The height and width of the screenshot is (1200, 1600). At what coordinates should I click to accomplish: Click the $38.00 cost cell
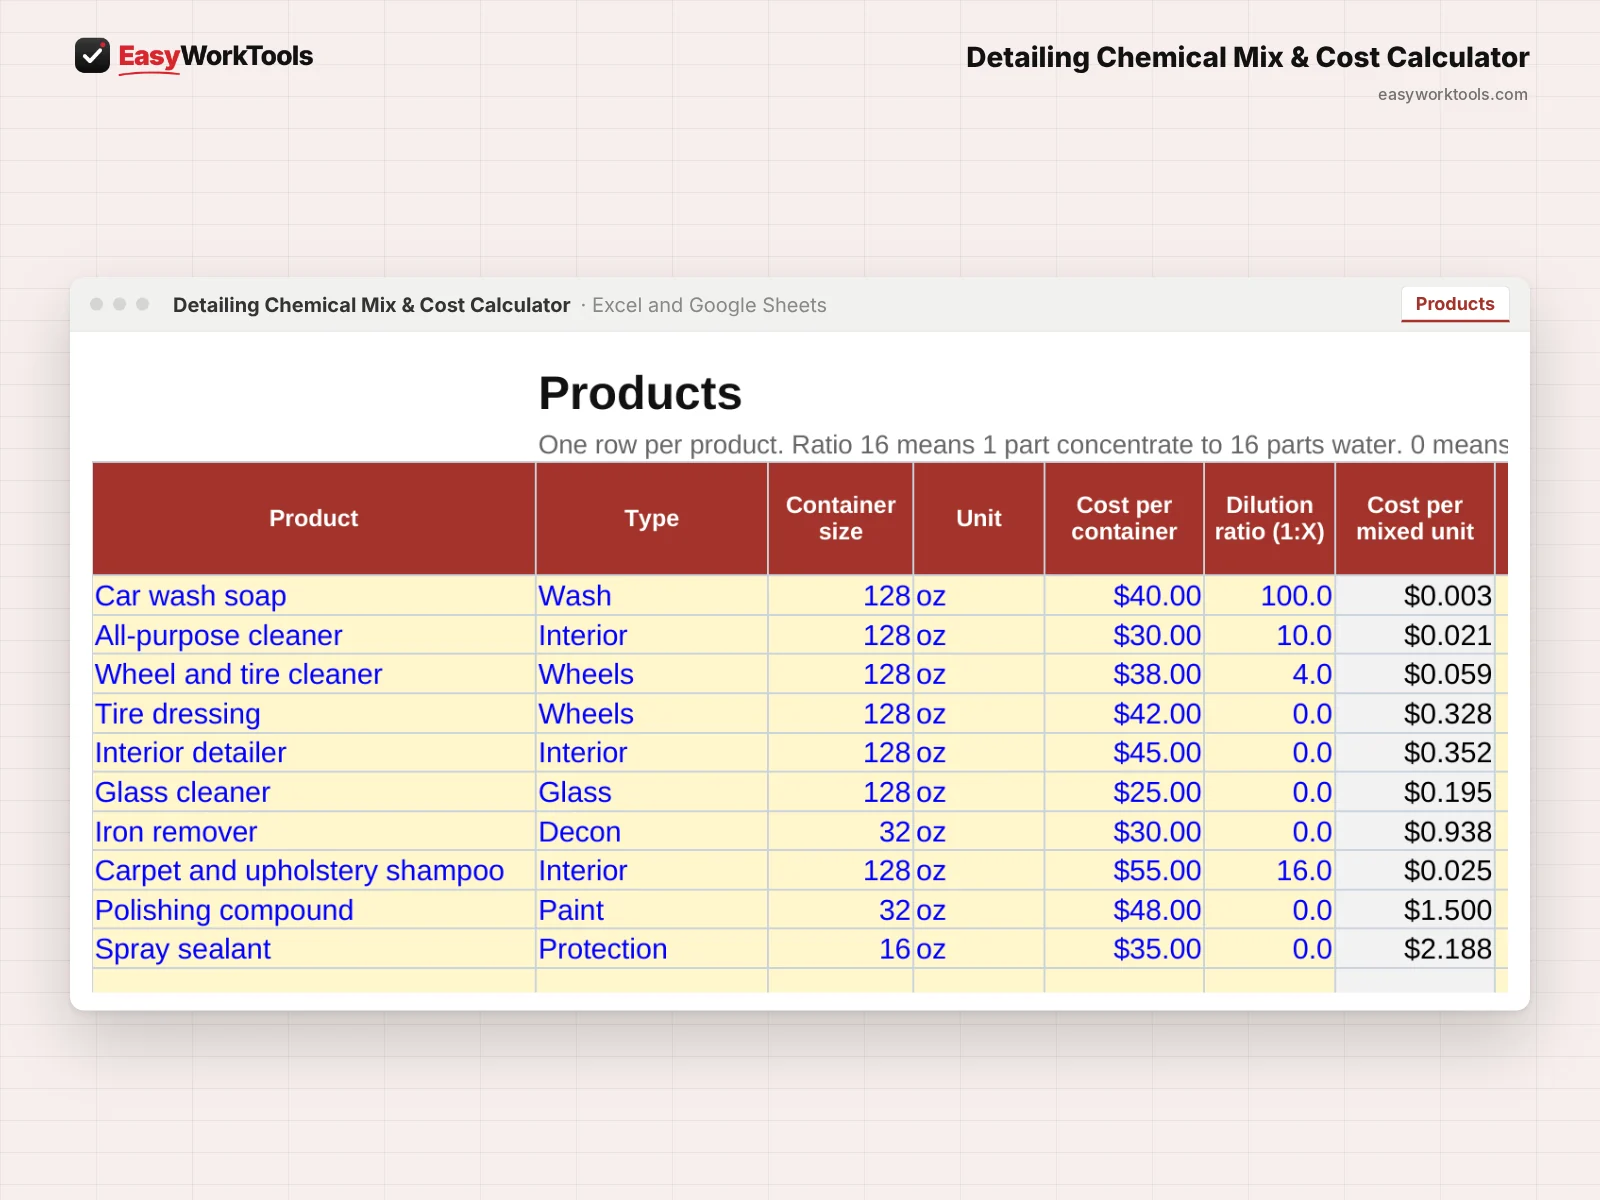pos(1124,674)
